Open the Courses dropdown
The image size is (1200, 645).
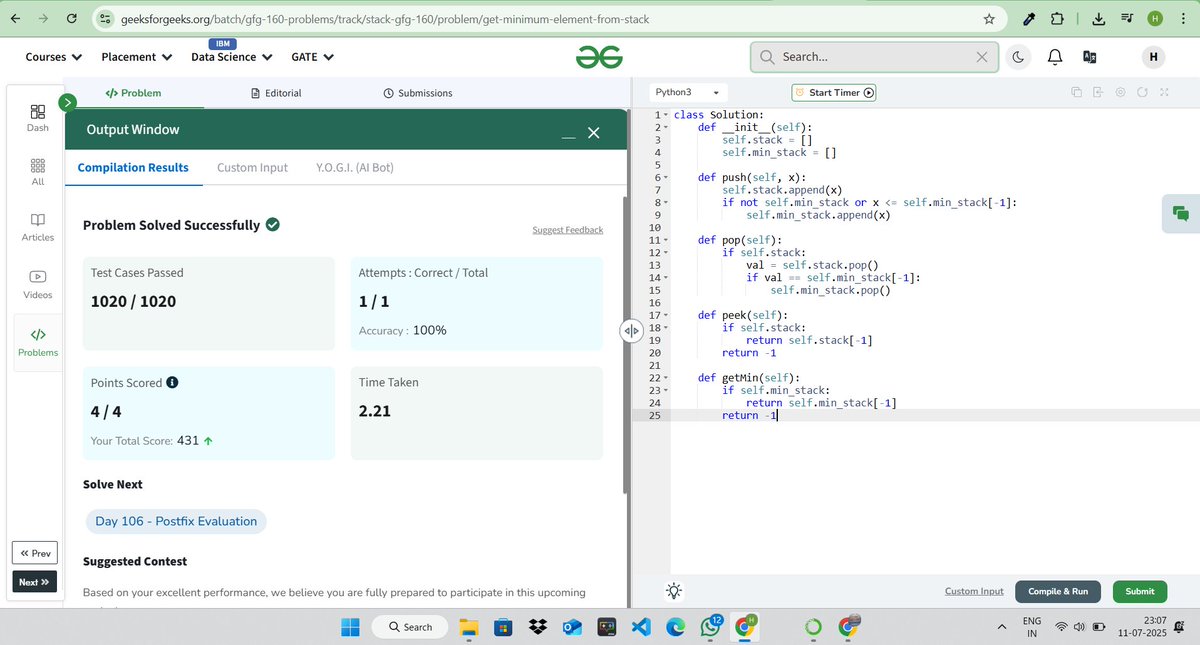[x=54, y=57]
